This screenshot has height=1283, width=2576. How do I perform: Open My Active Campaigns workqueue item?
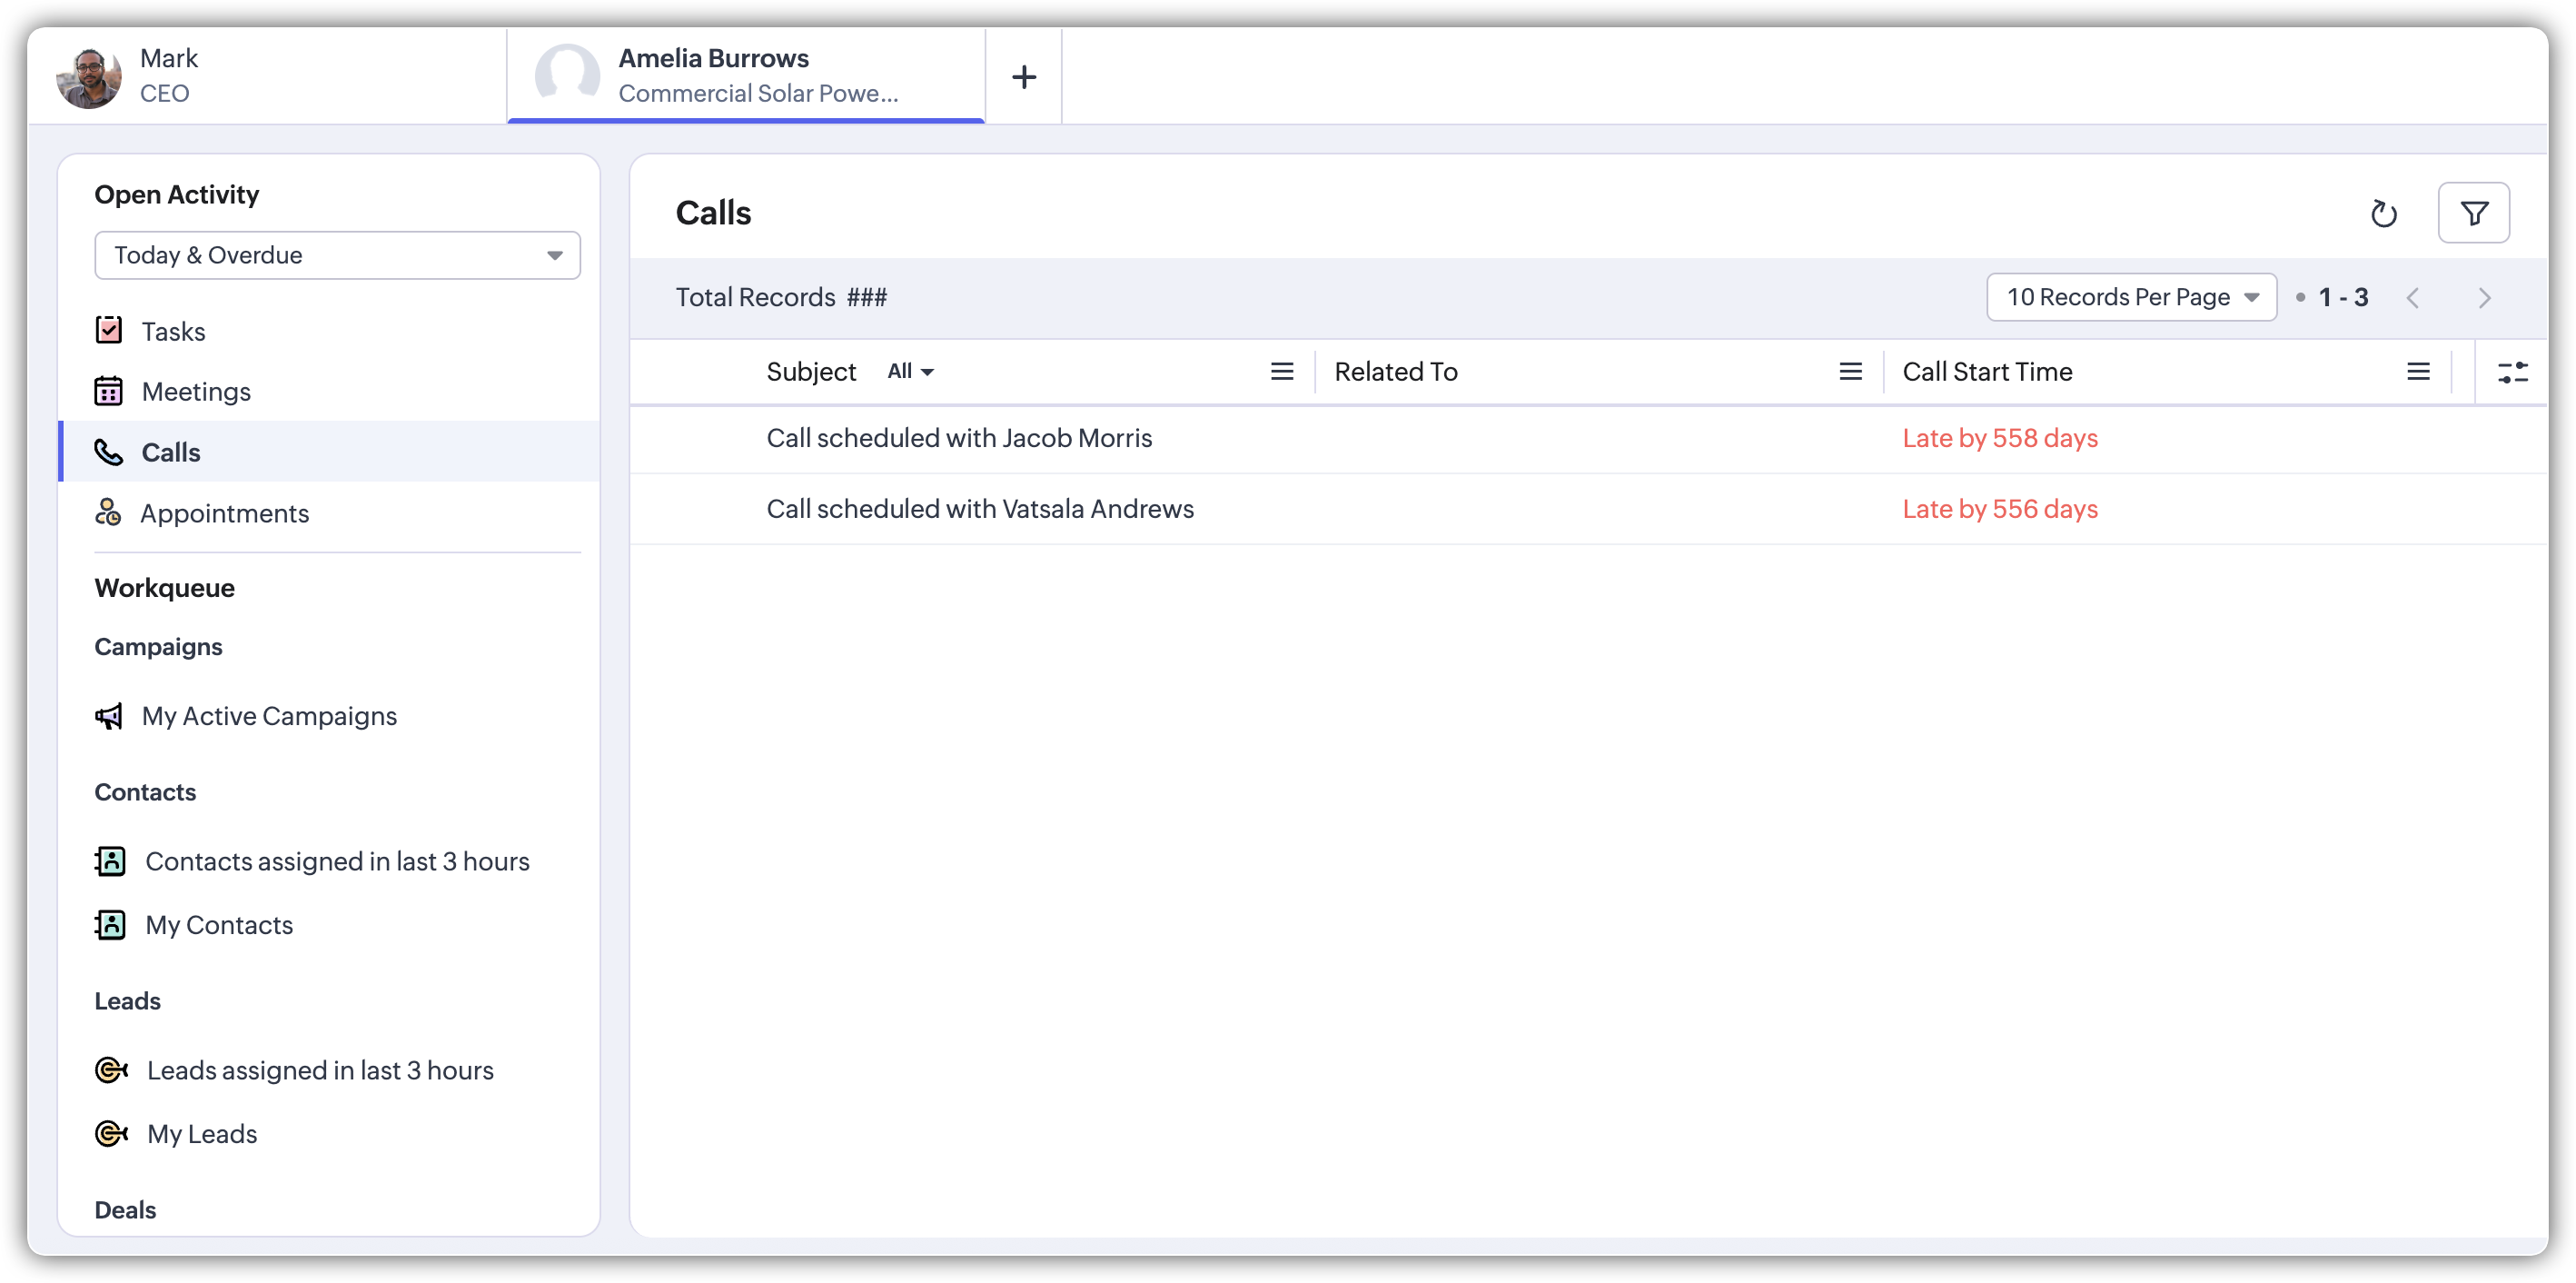tap(269, 716)
